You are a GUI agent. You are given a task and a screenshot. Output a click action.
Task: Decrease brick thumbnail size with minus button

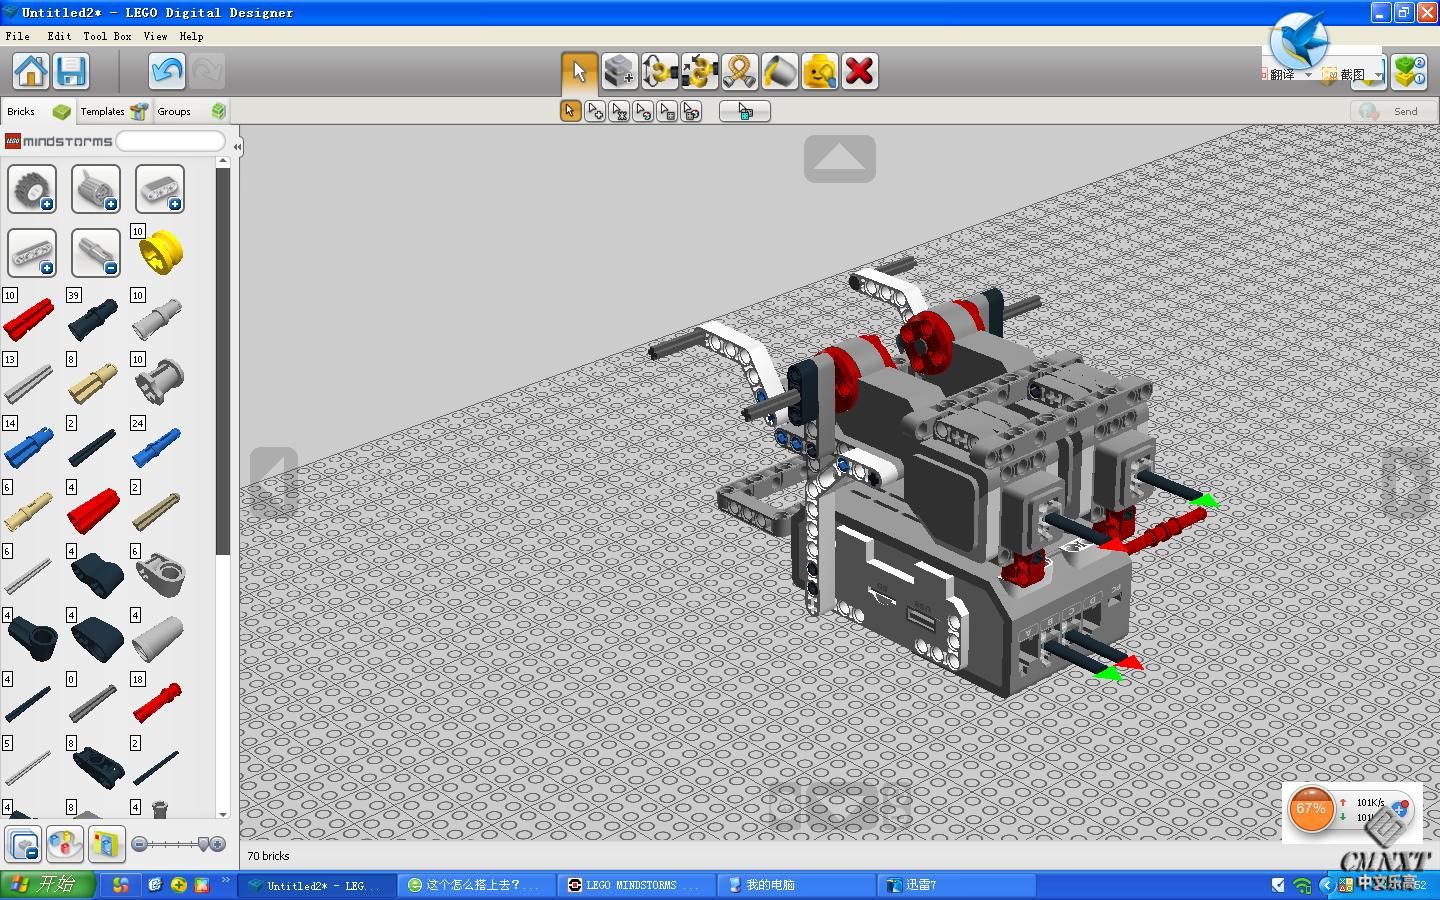click(140, 844)
